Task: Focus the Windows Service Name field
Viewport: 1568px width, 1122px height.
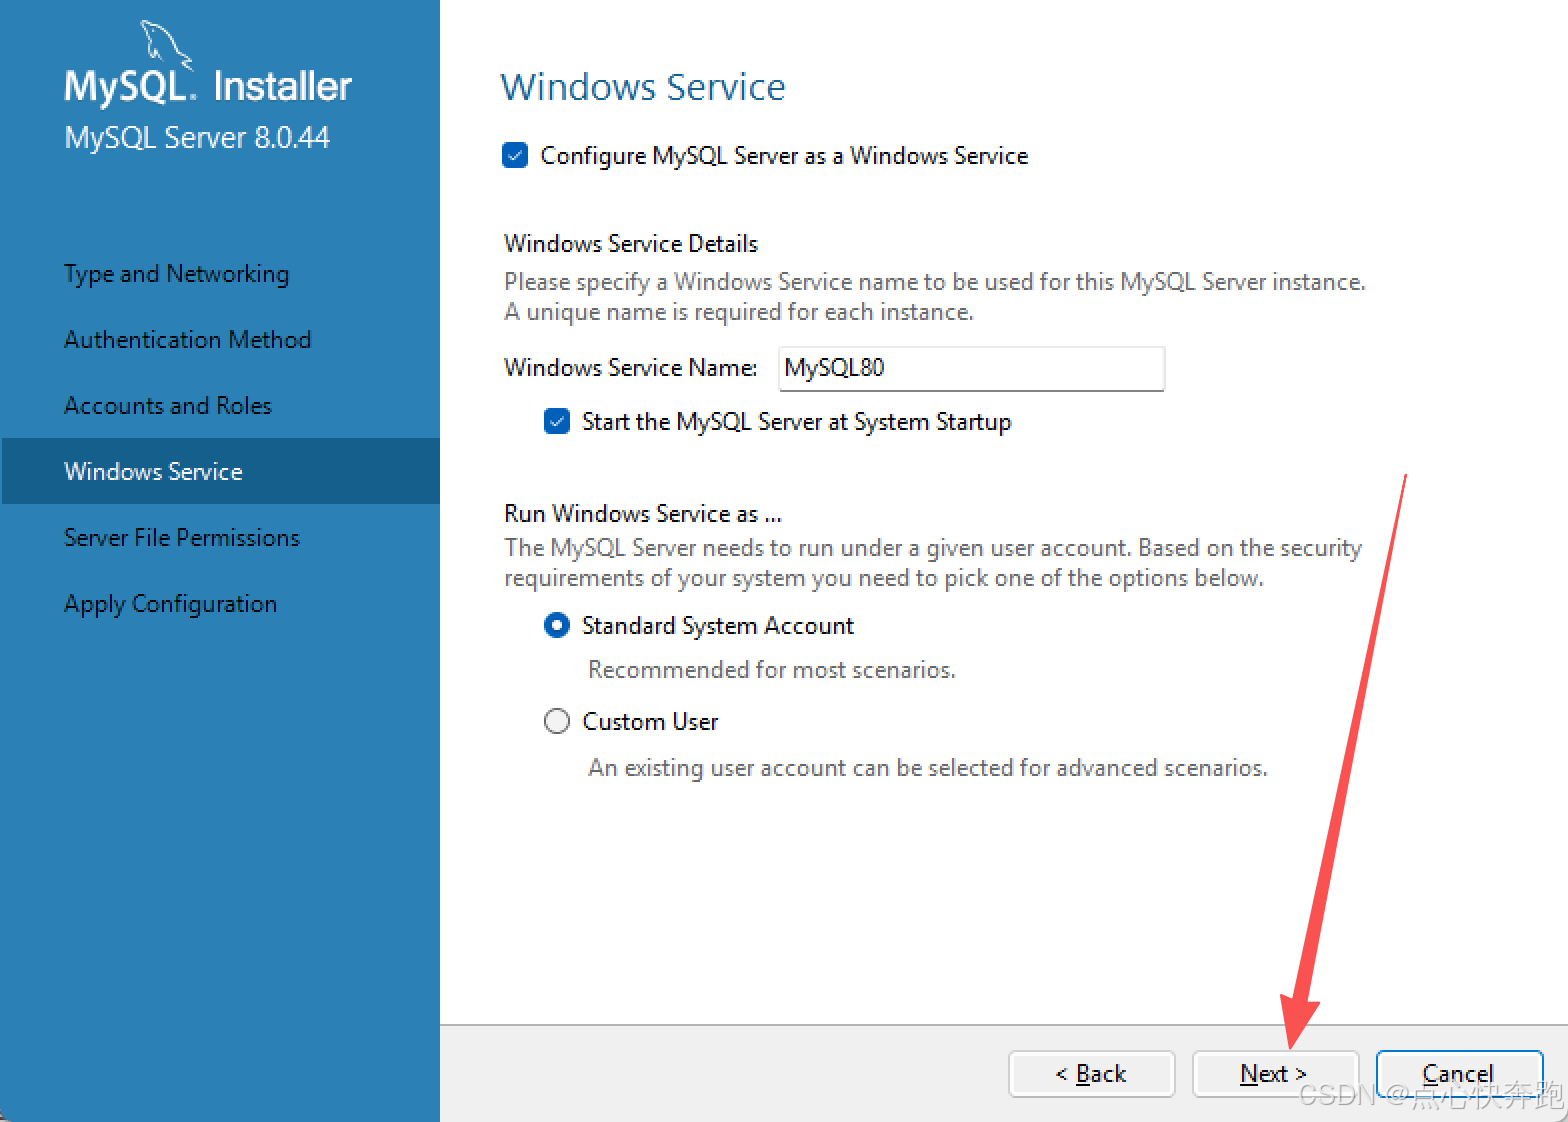Action: point(971,369)
